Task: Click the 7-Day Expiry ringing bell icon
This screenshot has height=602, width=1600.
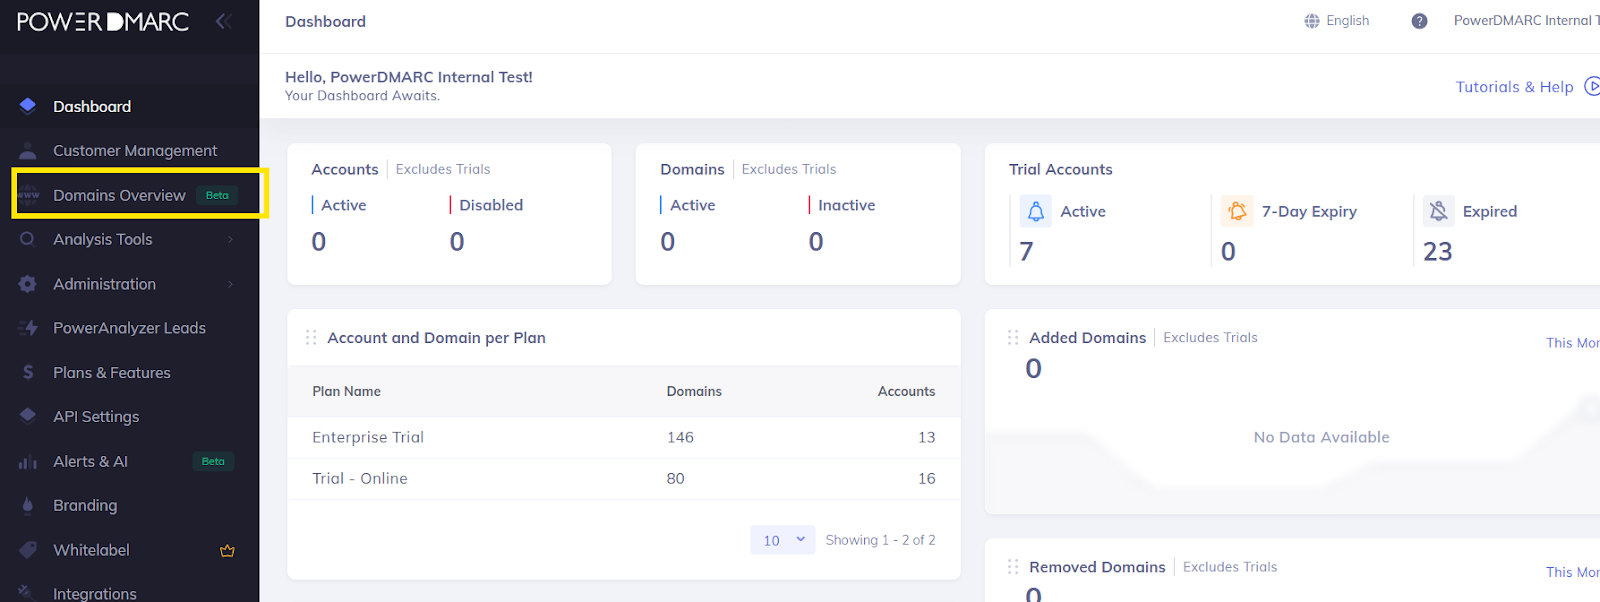Action: [x=1237, y=211]
